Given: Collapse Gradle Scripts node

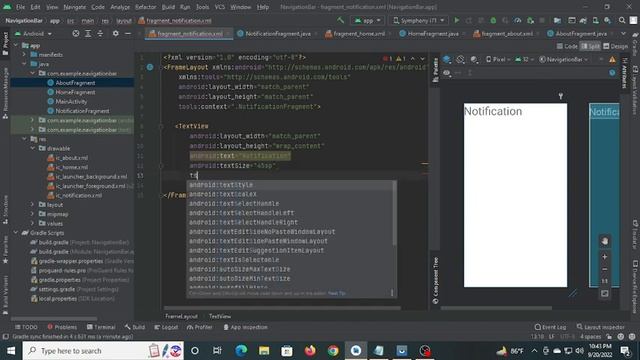Looking at the screenshot, I should [x=16, y=233].
